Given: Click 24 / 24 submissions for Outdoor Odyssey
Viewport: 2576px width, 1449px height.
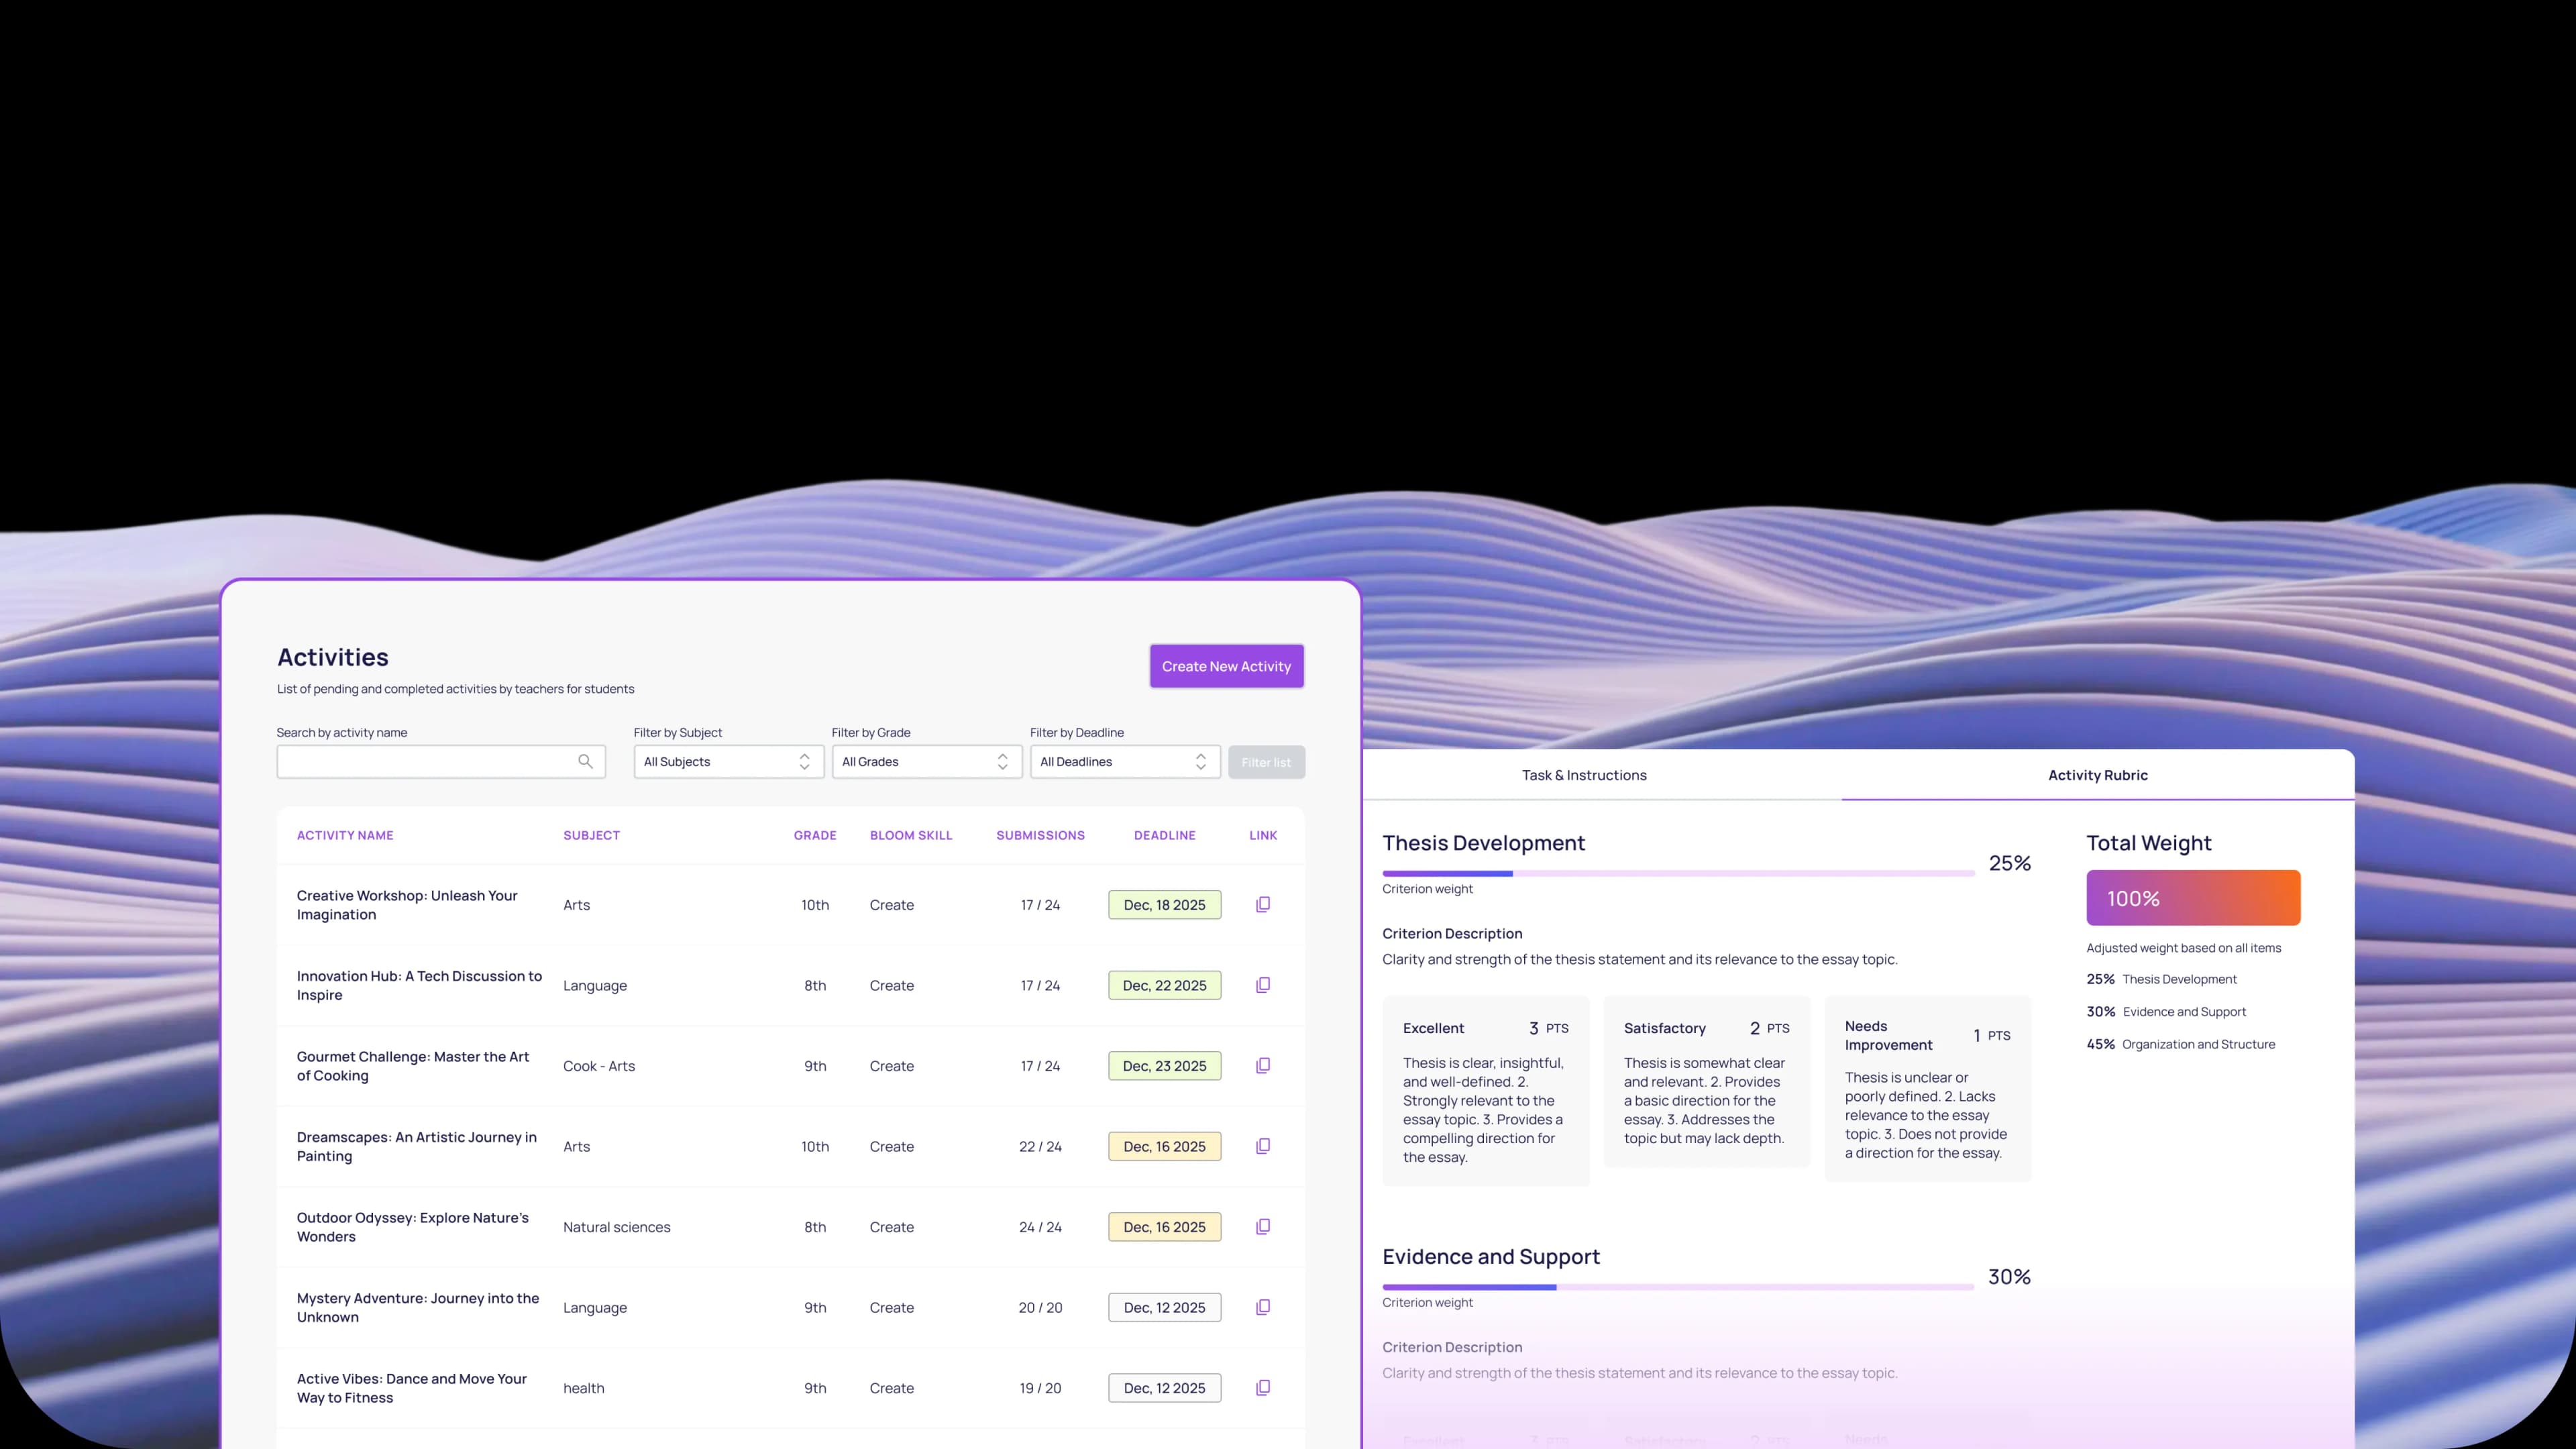Looking at the screenshot, I should click(x=1040, y=1227).
